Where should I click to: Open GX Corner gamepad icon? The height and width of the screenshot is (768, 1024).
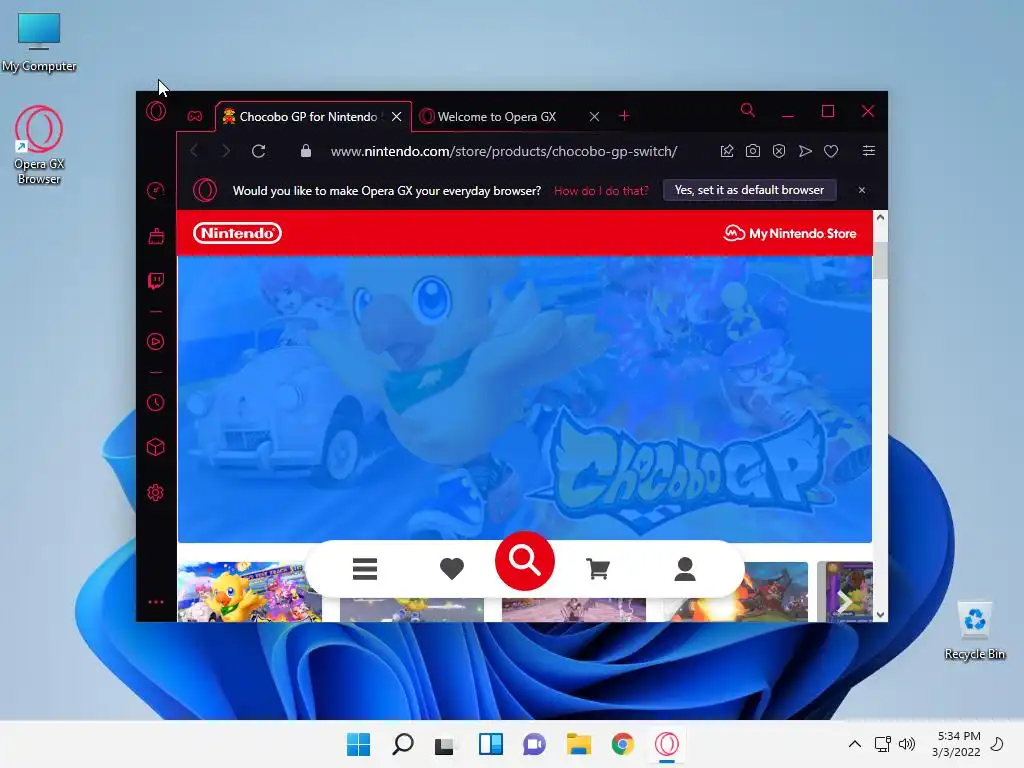[195, 116]
